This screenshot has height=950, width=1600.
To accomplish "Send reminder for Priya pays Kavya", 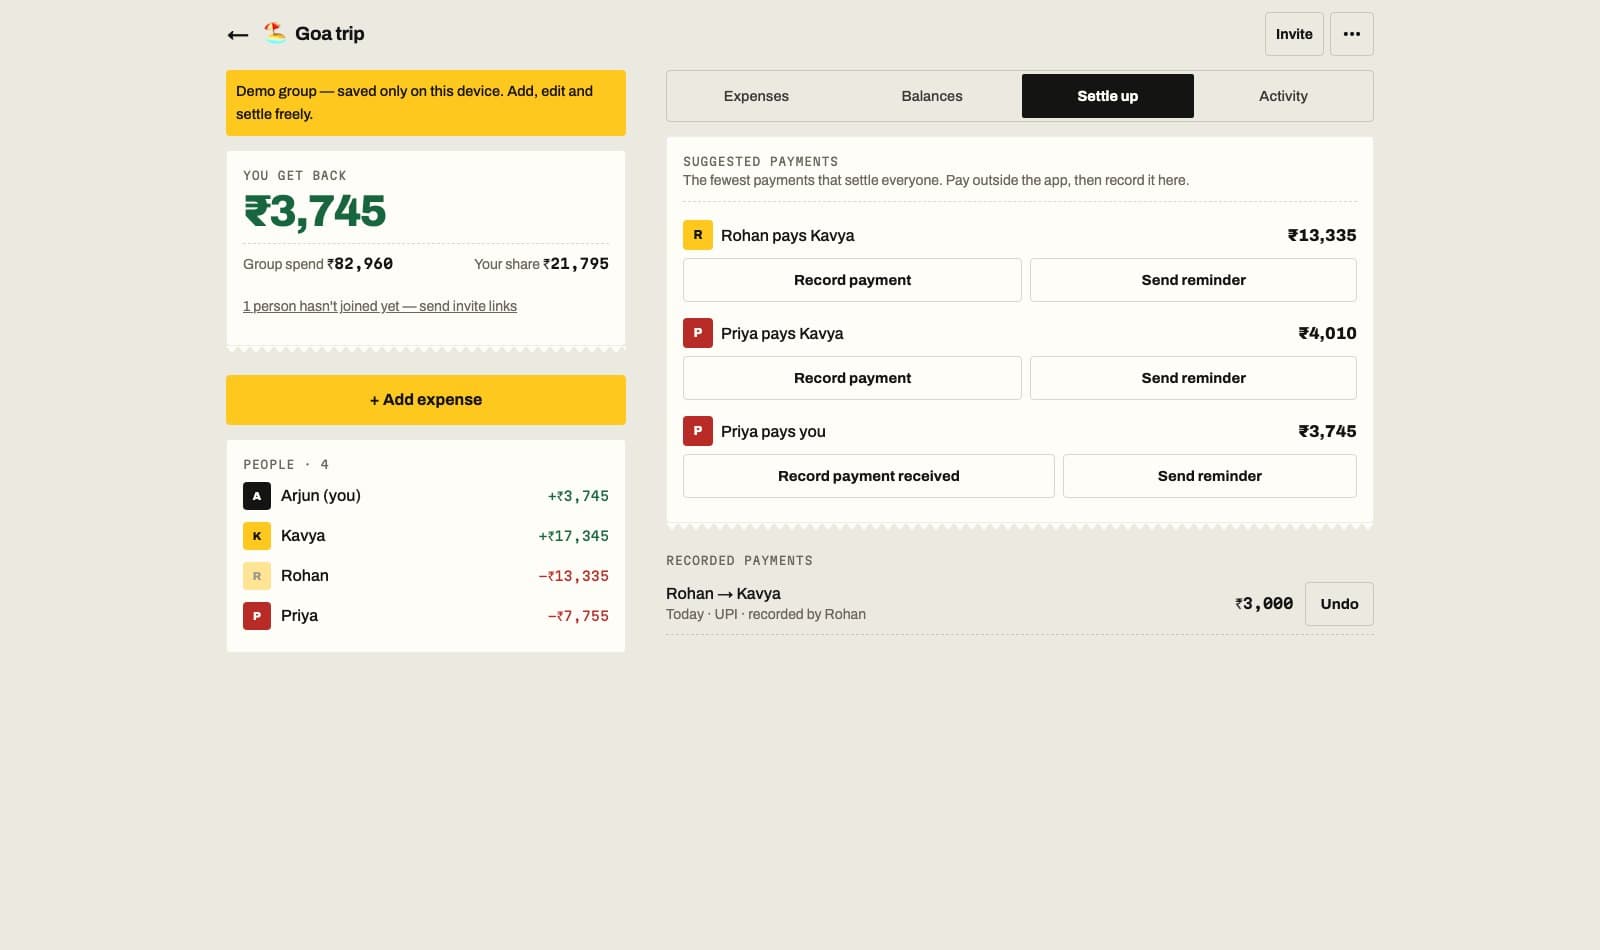I will (1193, 378).
